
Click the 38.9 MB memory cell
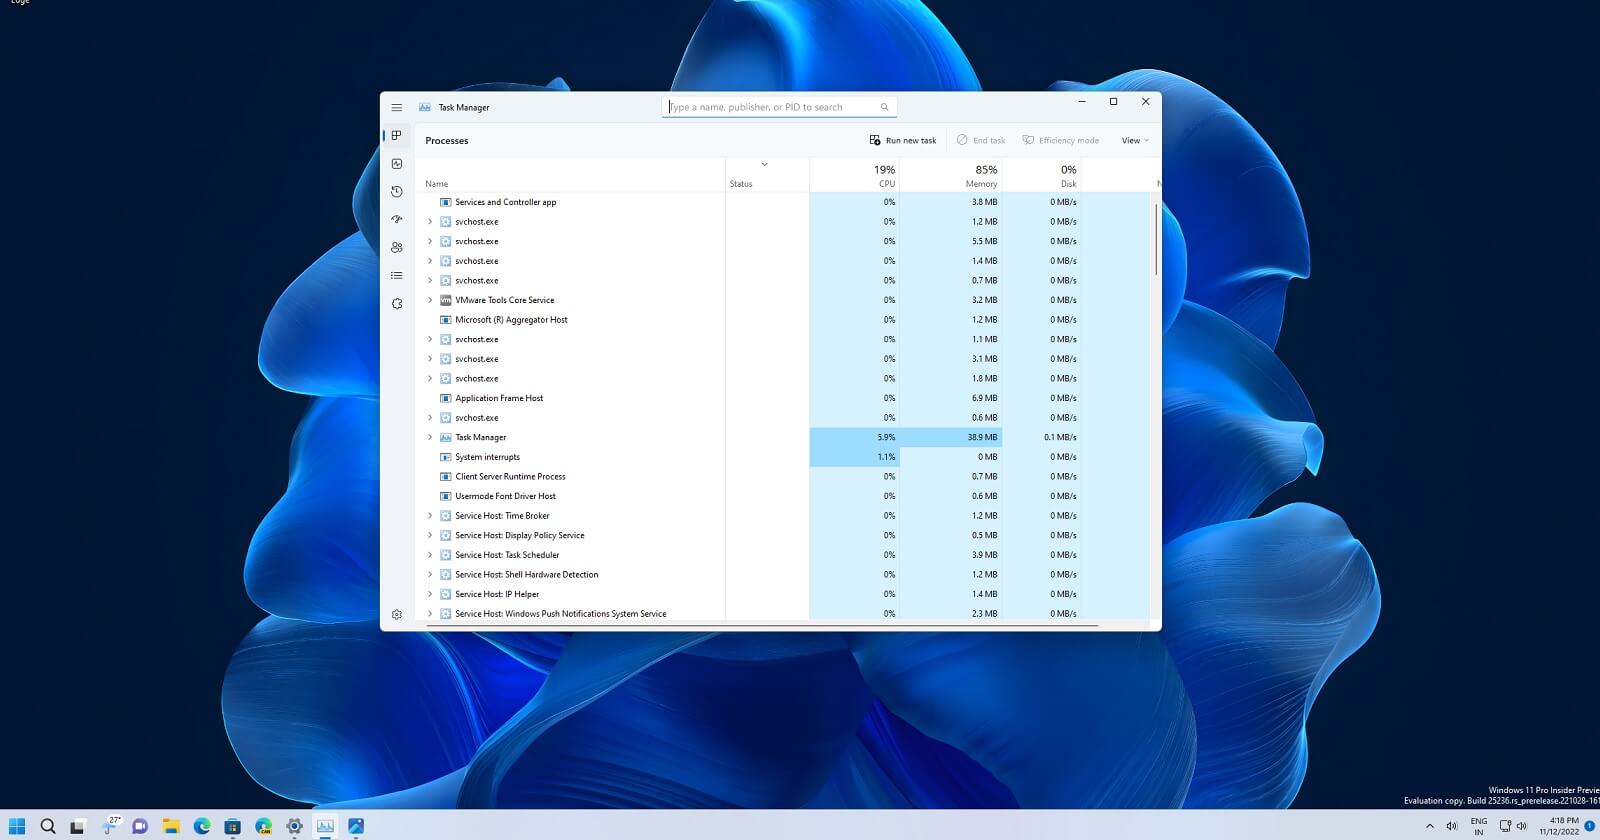click(x=950, y=437)
